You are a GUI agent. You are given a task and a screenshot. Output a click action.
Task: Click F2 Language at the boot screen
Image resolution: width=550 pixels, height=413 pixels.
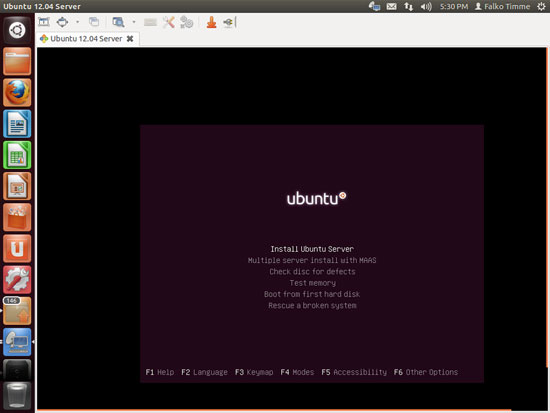point(204,372)
